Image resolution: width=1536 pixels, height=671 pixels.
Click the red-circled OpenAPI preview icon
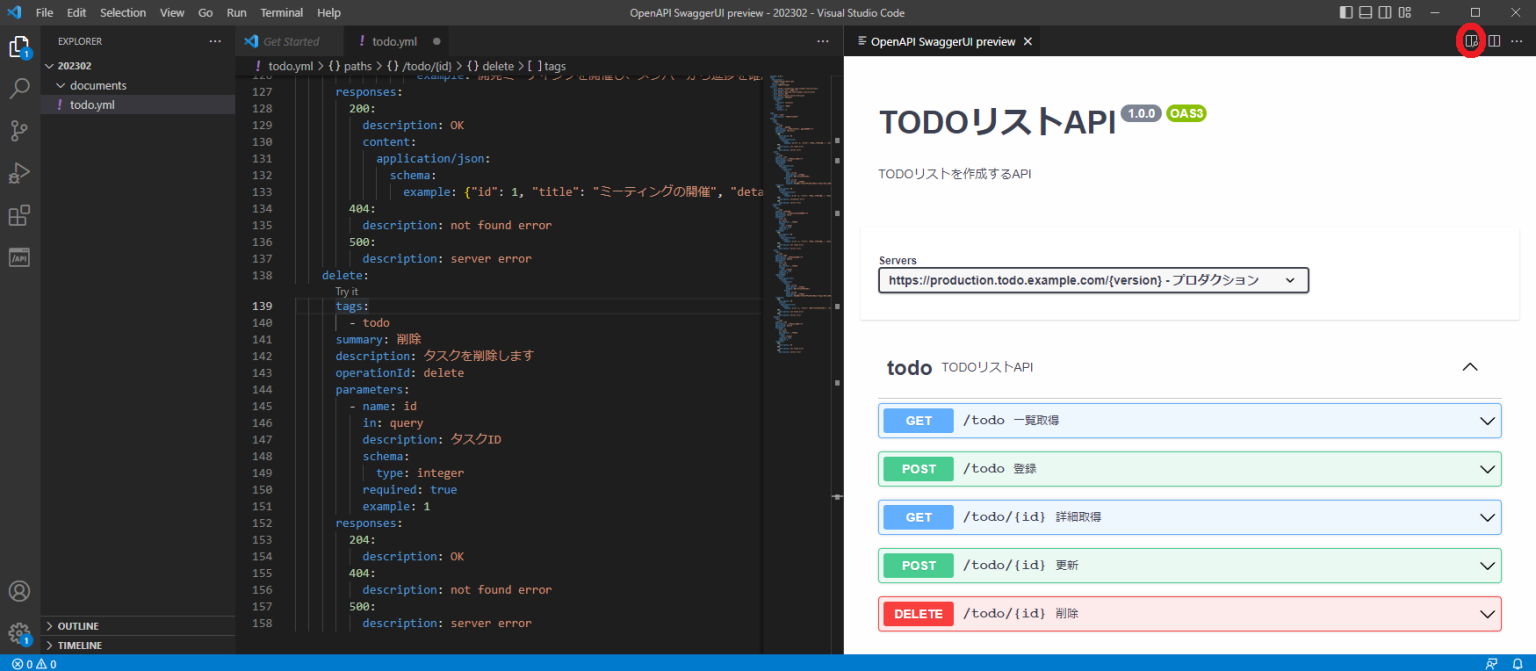1471,40
